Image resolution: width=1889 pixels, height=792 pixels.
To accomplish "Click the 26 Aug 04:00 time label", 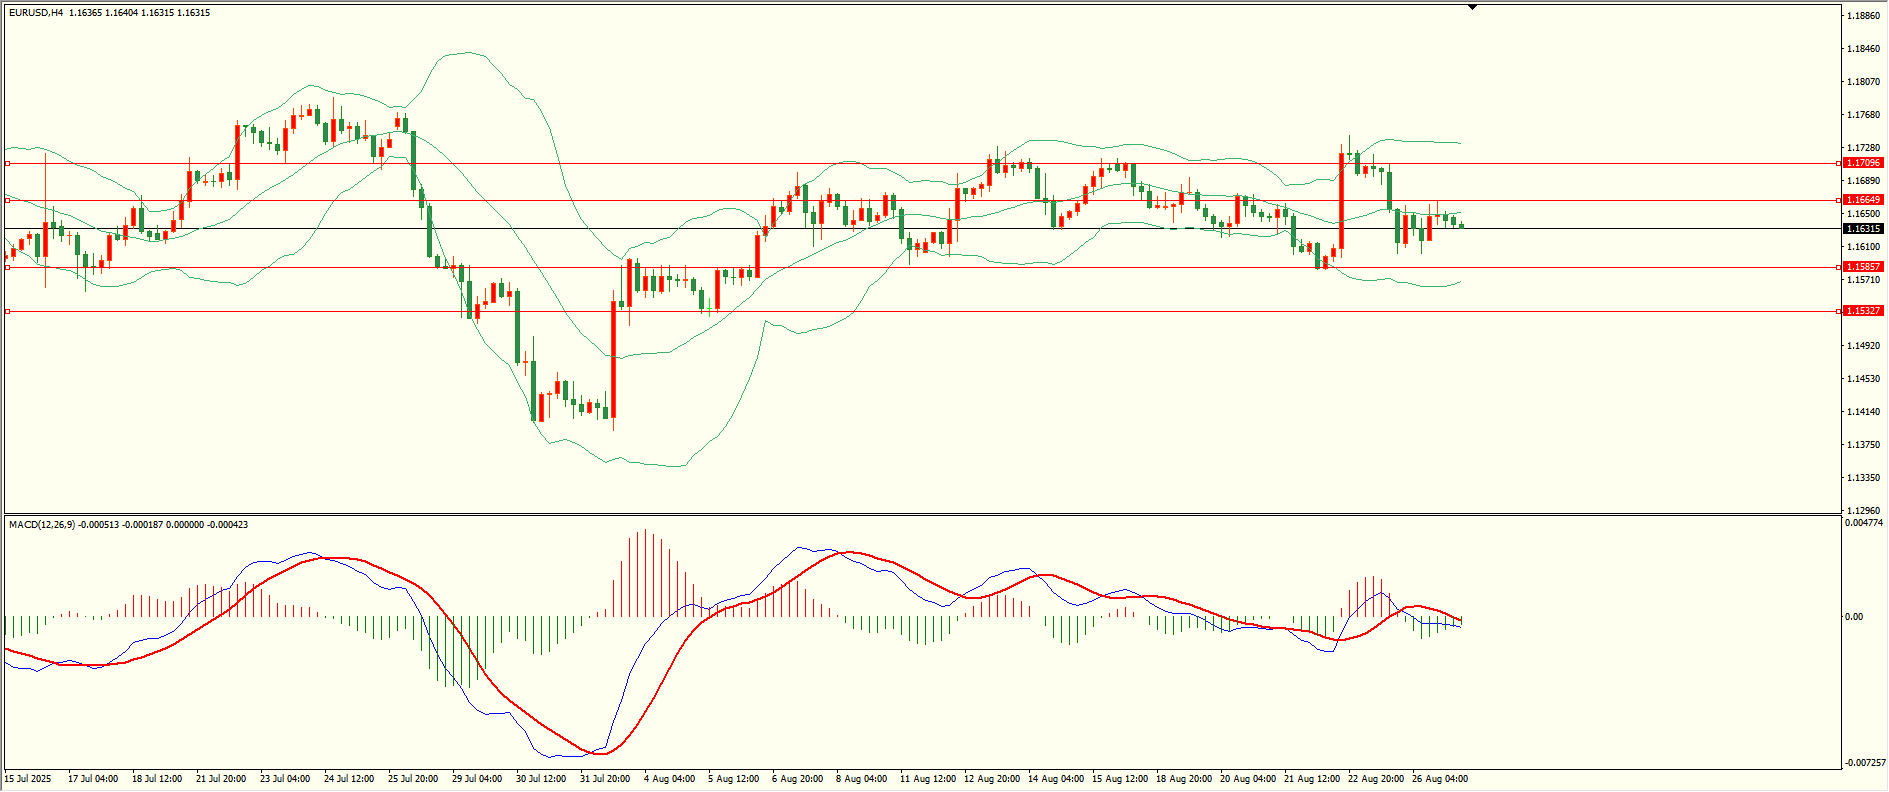I will coord(1439,779).
